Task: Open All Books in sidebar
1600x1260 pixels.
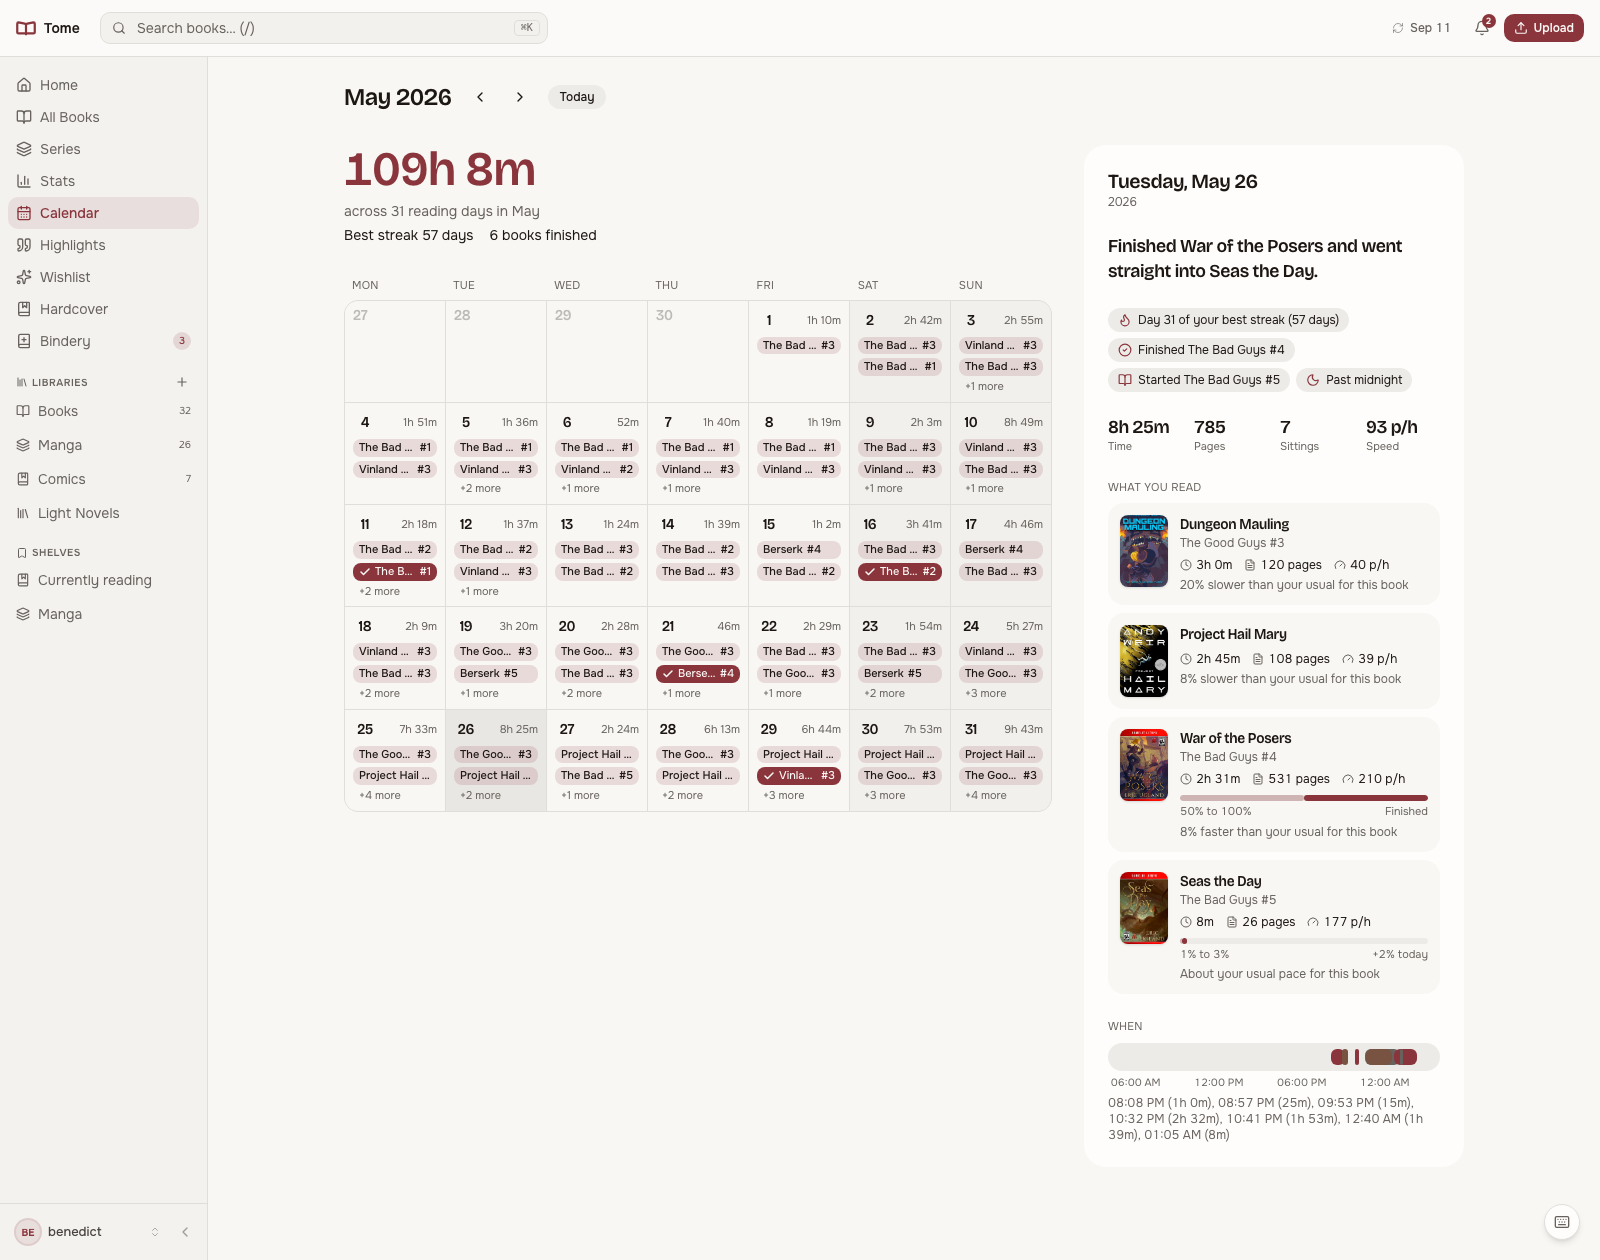Action: pyautogui.click(x=103, y=117)
